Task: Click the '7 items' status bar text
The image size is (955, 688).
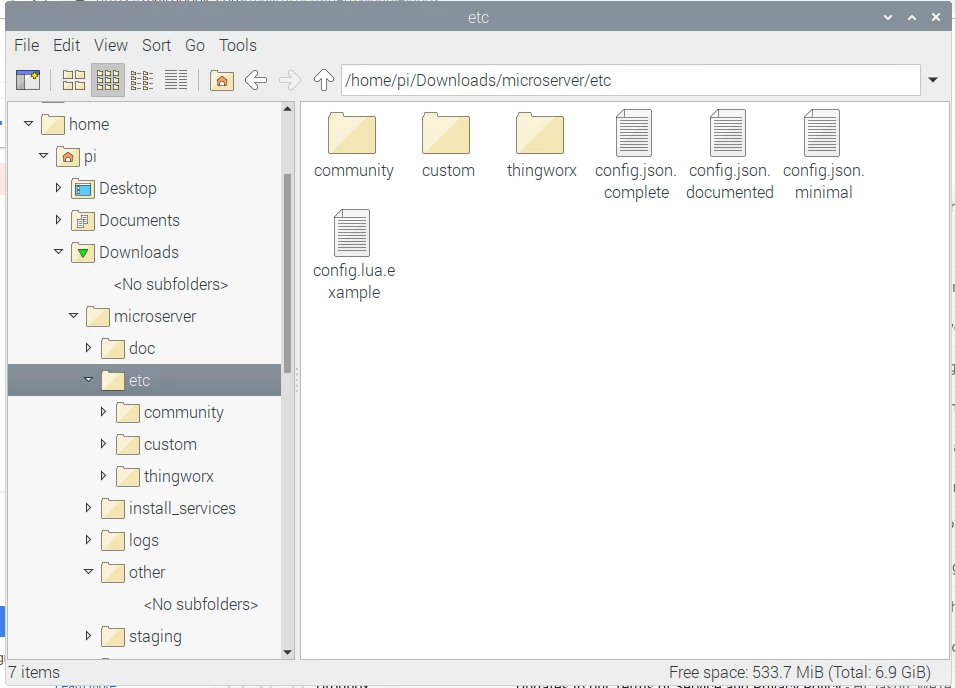Action: click(34, 672)
